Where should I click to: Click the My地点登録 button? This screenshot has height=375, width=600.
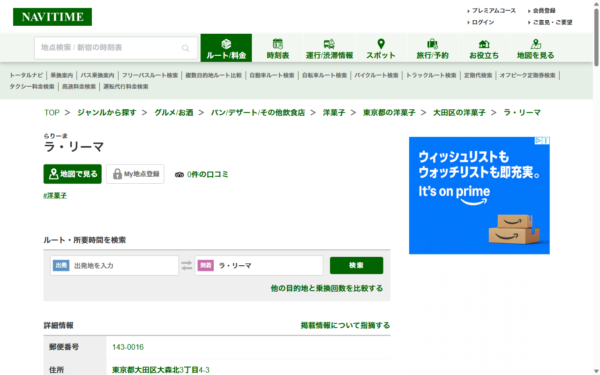[x=135, y=174]
